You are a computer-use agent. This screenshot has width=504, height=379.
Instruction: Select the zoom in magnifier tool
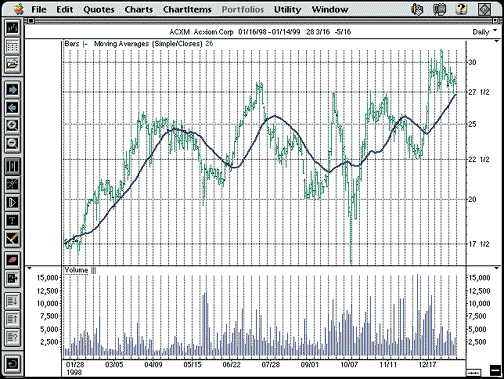(12, 126)
